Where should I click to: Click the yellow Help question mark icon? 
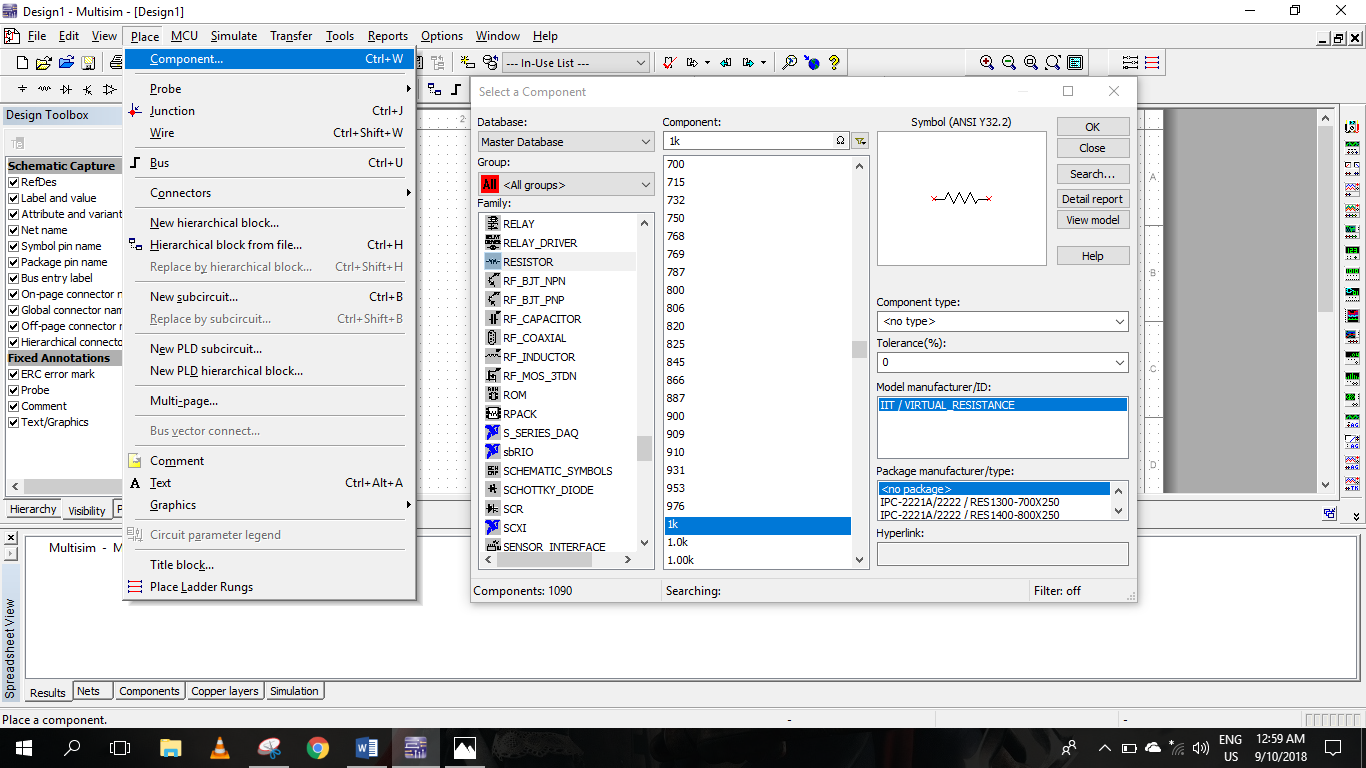tap(834, 62)
